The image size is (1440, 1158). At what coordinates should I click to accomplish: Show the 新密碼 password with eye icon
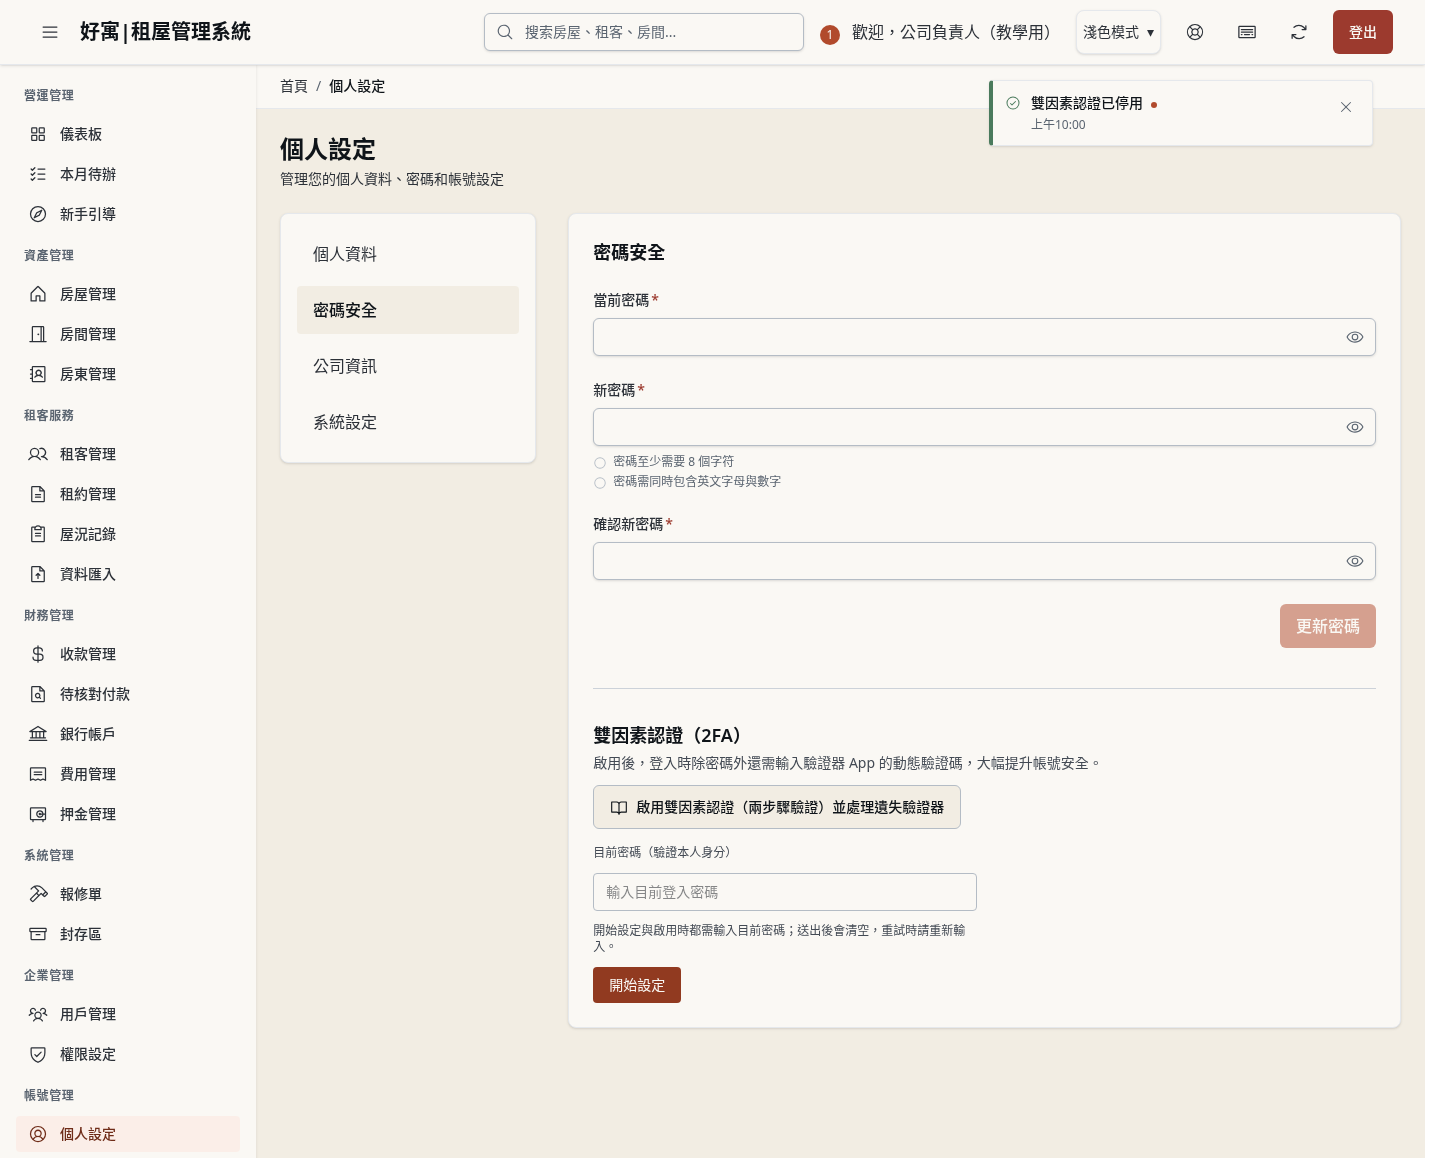pos(1355,427)
